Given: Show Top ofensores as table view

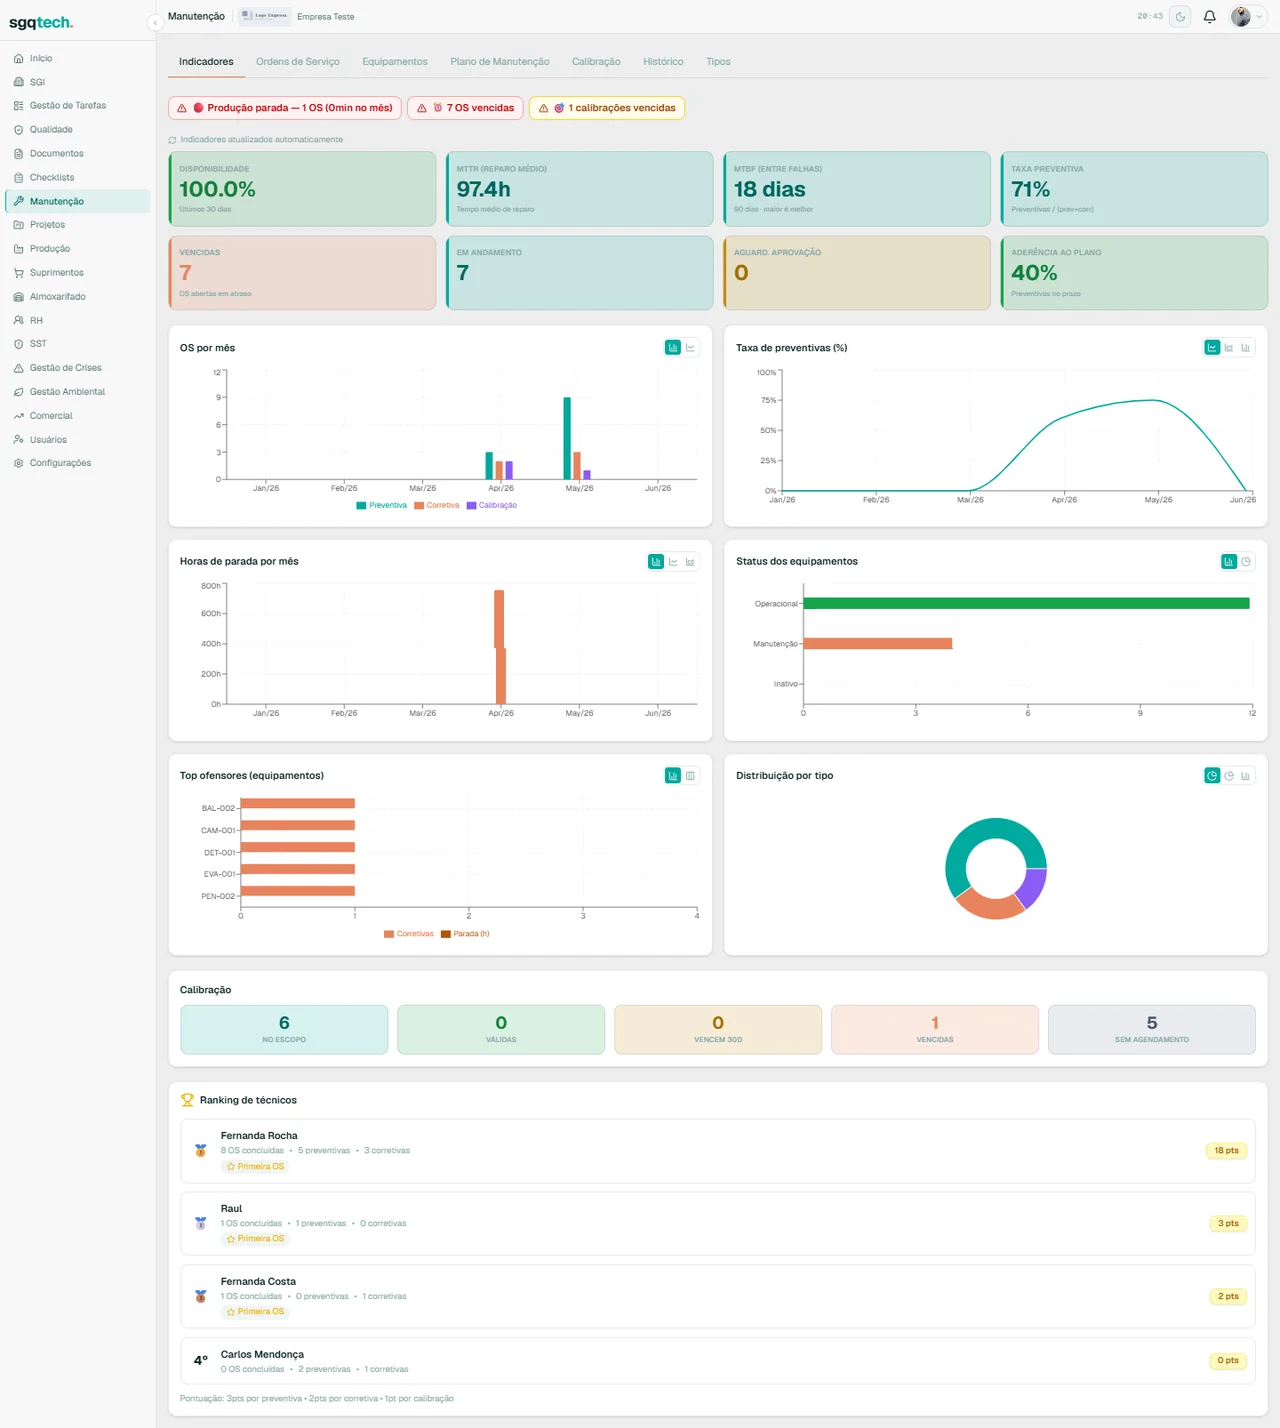Looking at the screenshot, I should coord(690,776).
